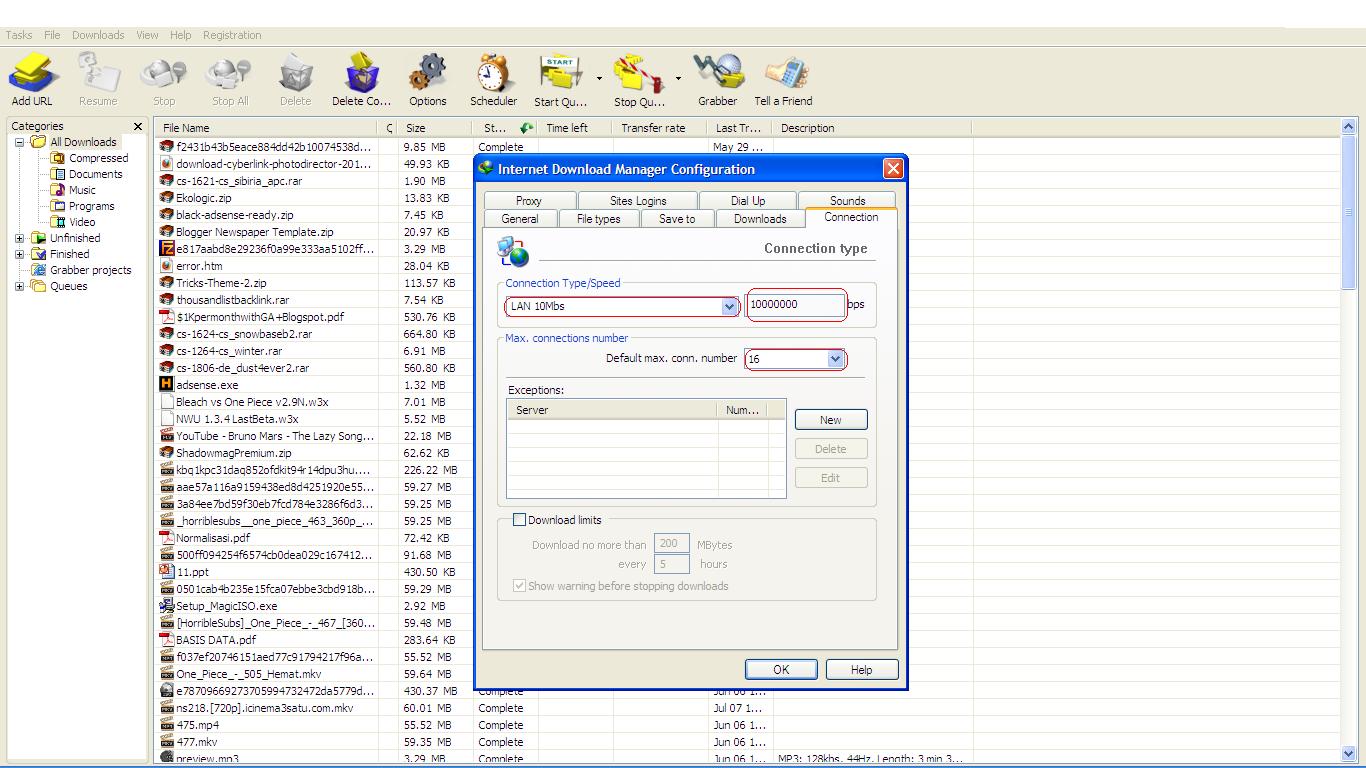Click the Help button in the dialog
The height and width of the screenshot is (768, 1366).
[x=861, y=670]
